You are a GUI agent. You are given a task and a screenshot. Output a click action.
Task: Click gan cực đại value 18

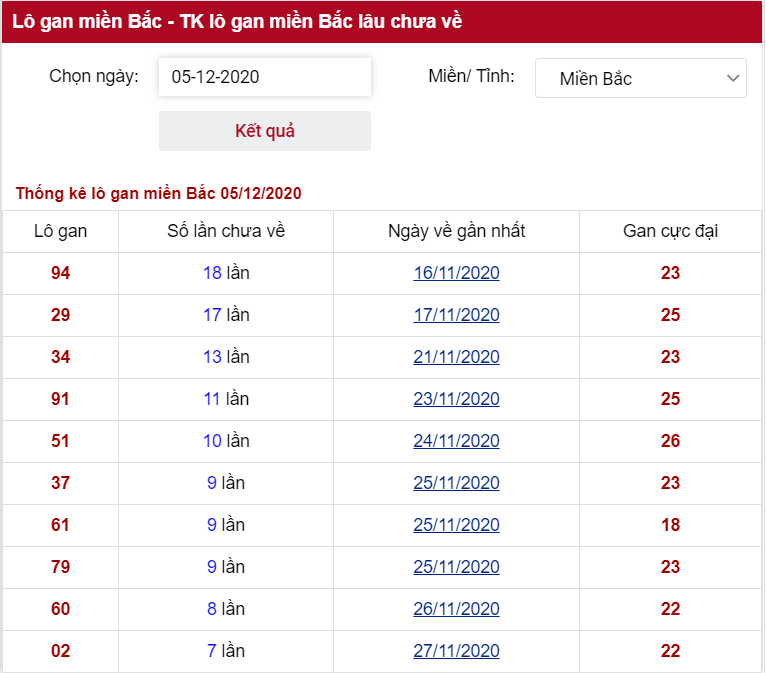click(x=670, y=525)
